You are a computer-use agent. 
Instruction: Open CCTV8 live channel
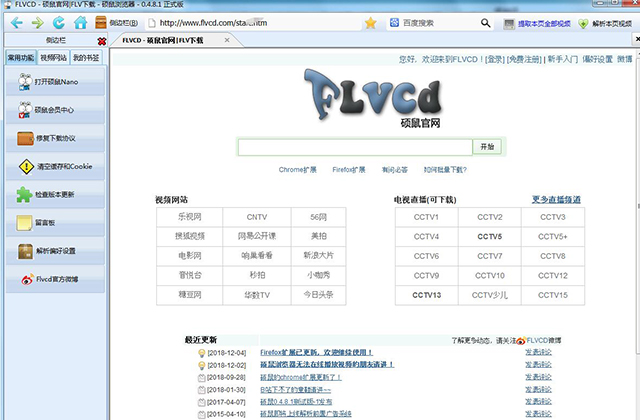[x=553, y=256]
